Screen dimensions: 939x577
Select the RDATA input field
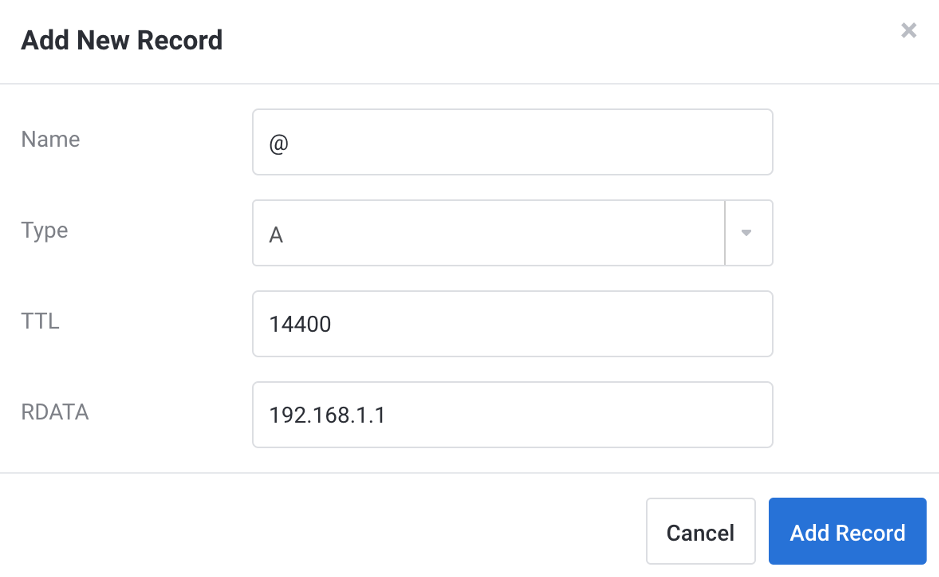click(512, 414)
